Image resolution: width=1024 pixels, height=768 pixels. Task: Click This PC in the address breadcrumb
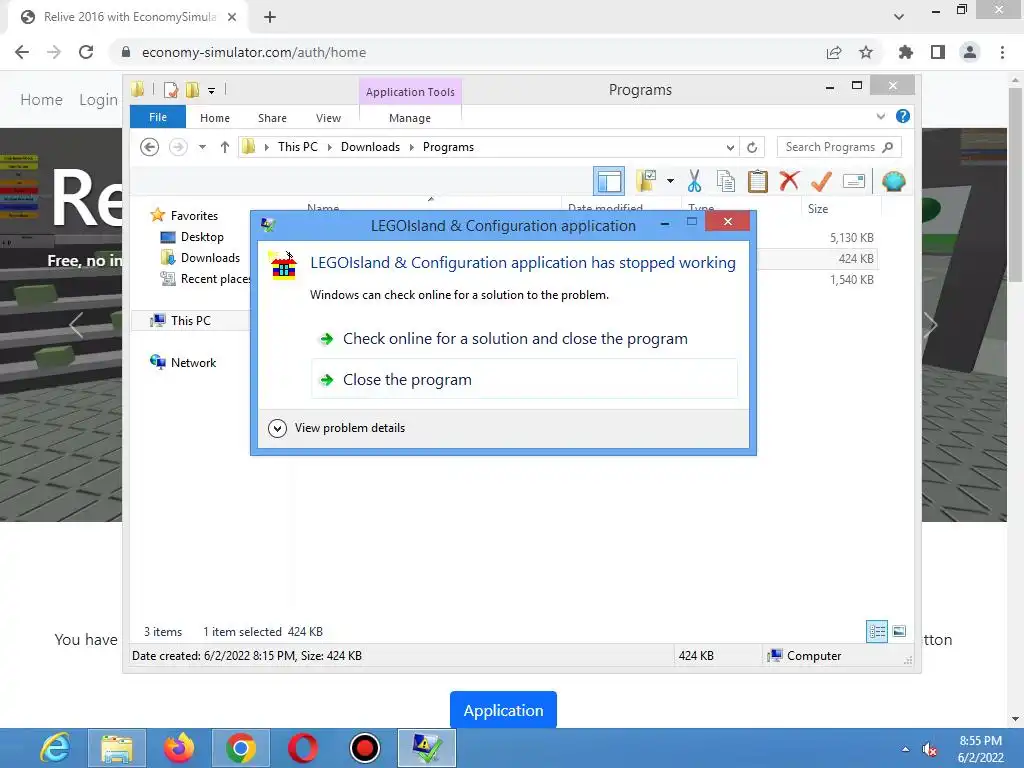(x=298, y=147)
